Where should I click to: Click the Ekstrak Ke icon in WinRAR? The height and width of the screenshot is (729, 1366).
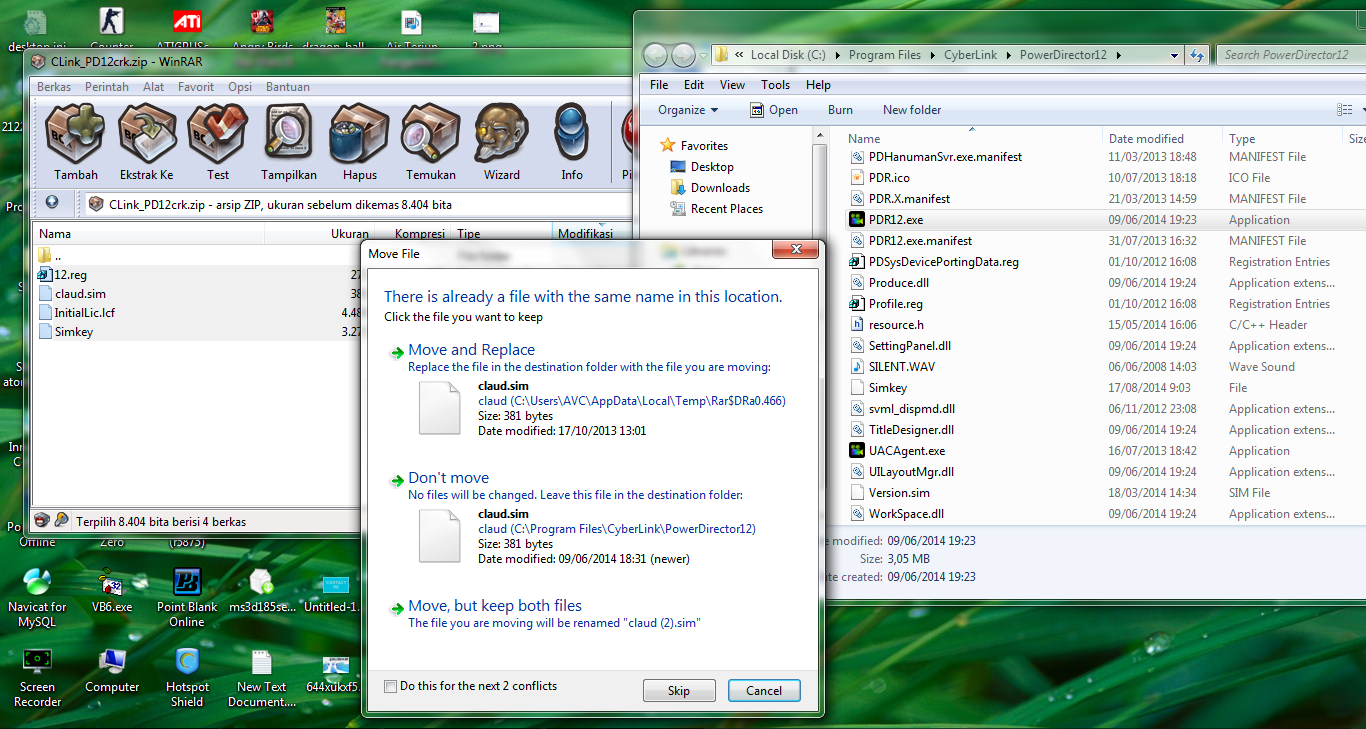click(x=147, y=143)
